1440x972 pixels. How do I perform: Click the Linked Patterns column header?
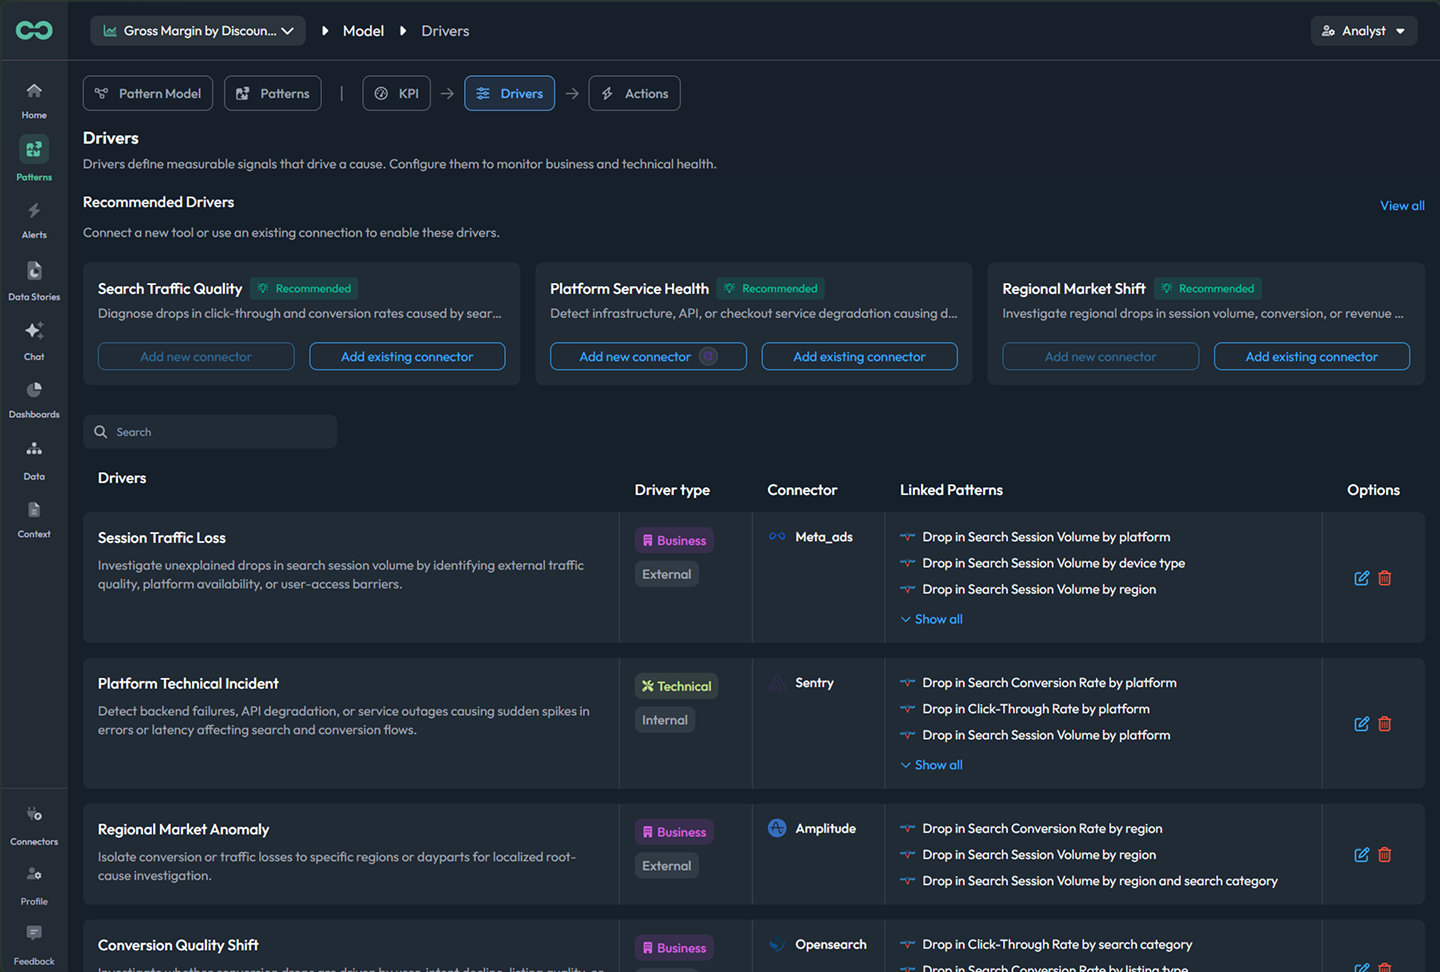tap(951, 490)
